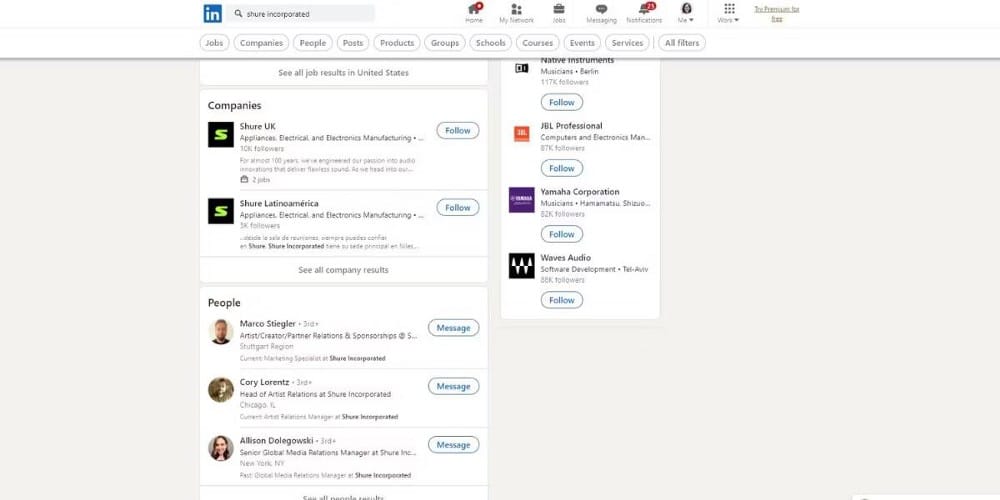See all job results in United States
This screenshot has width=1000, height=500.
pos(343,73)
